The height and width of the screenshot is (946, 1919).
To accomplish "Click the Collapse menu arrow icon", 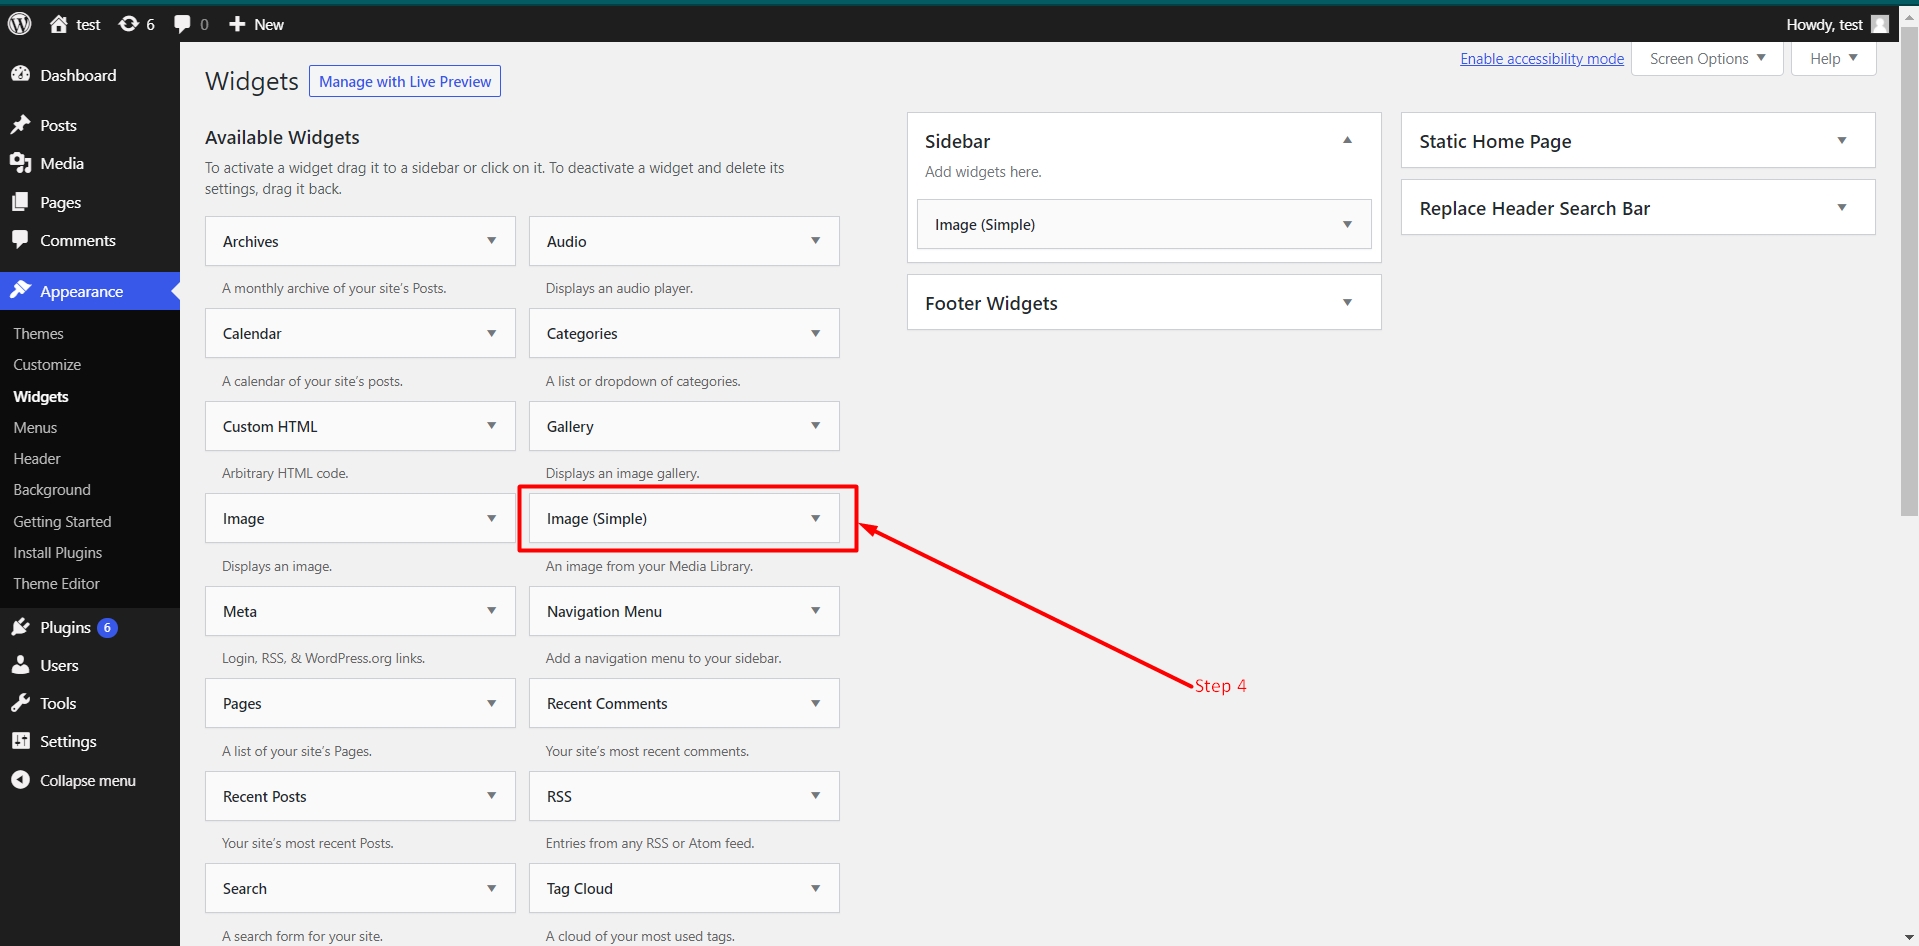I will [x=20, y=780].
